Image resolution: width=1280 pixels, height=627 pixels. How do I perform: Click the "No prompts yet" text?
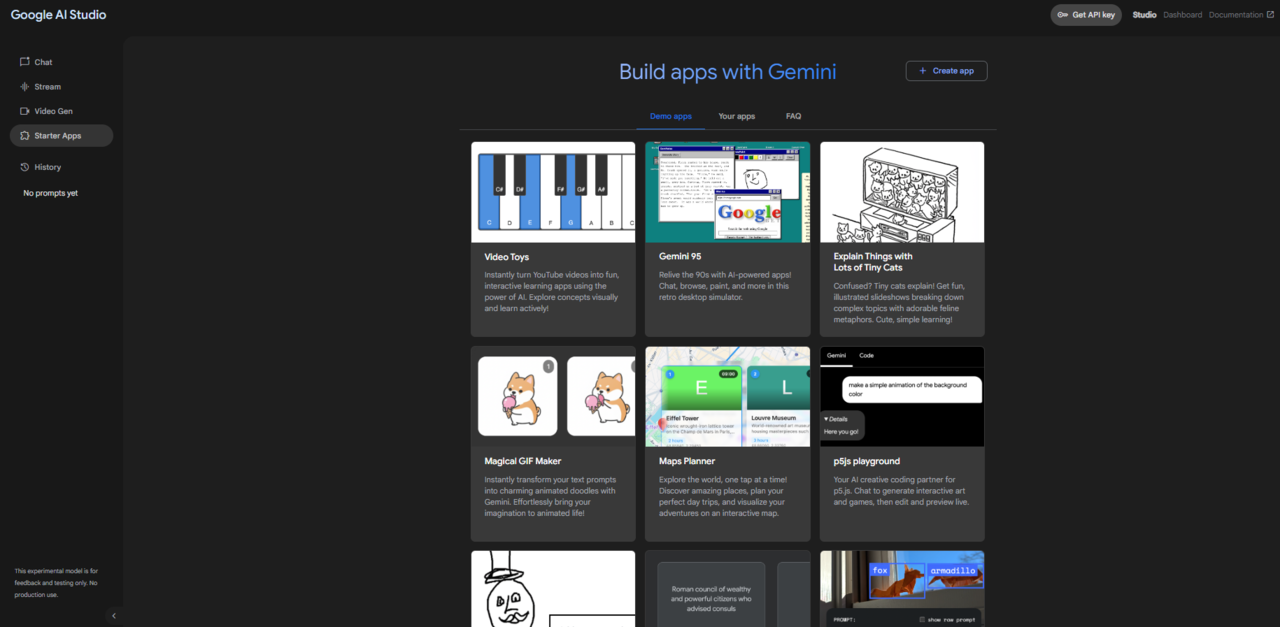(51, 193)
